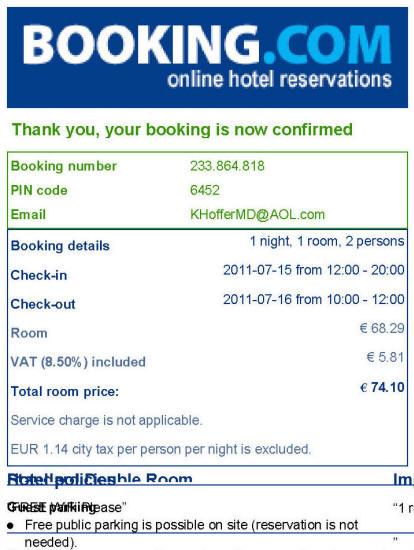This screenshot has width=414, height=550.
Task: Click the Room price € 68.29
Action: [x=382, y=328]
